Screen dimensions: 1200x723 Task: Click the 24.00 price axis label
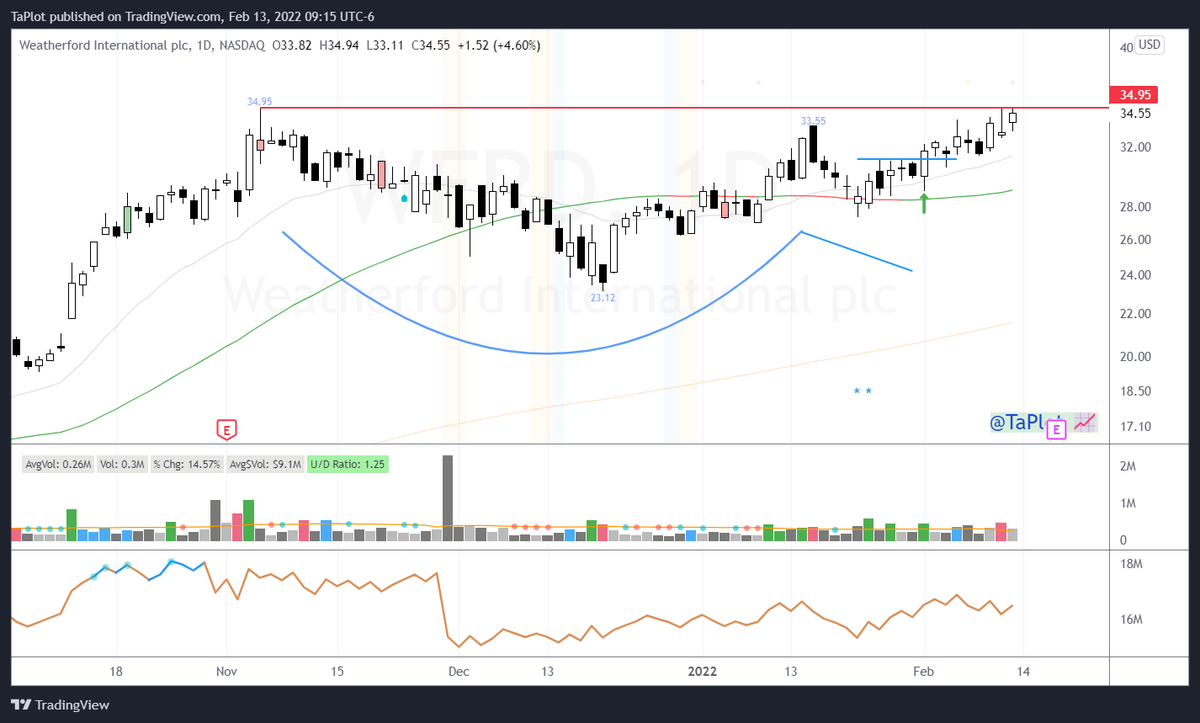point(1134,275)
